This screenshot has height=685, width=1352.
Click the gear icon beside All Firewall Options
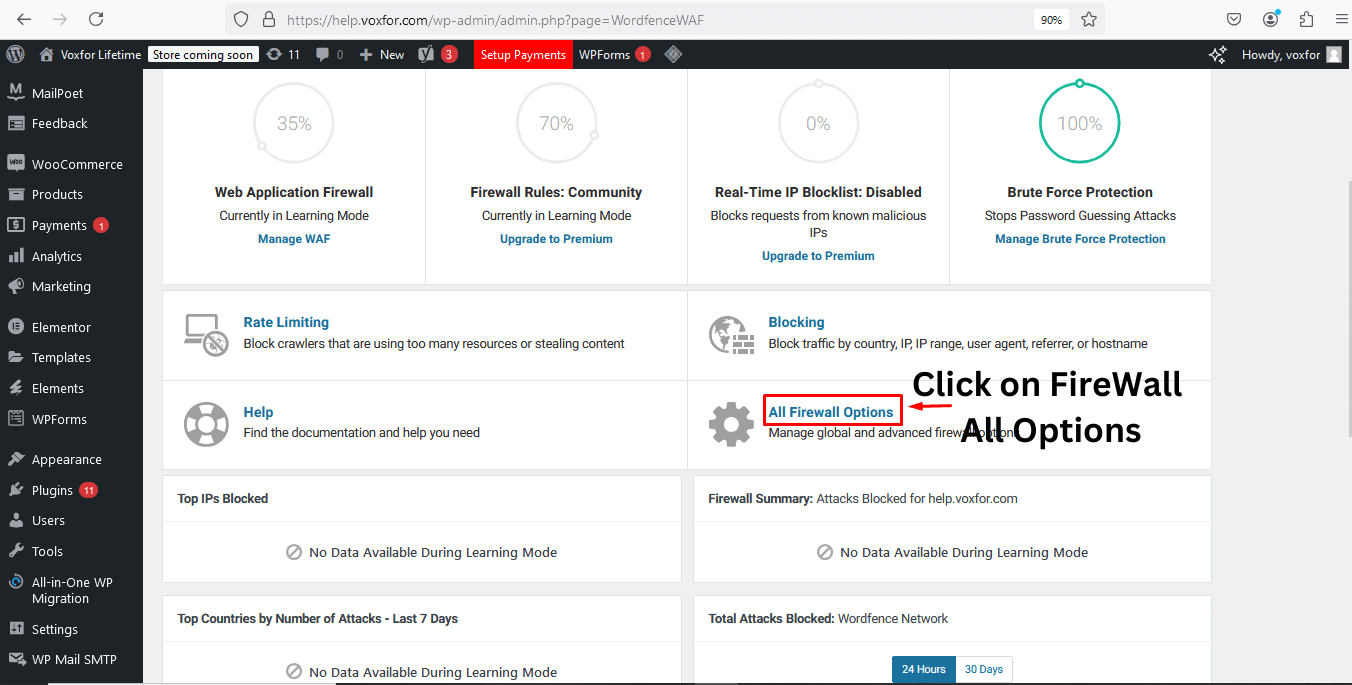click(x=731, y=424)
